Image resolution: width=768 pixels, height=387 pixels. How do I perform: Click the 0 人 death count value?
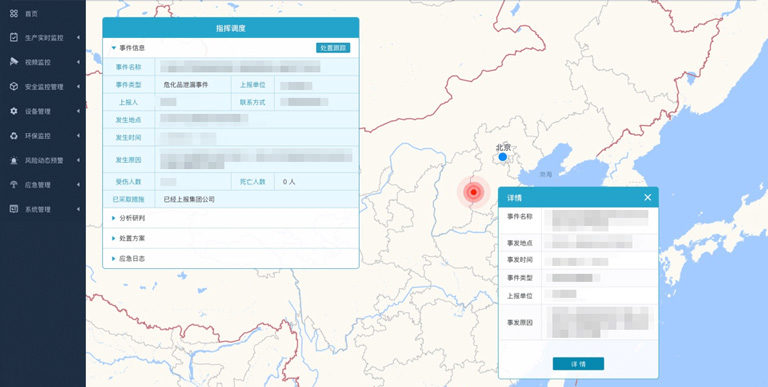[289, 182]
